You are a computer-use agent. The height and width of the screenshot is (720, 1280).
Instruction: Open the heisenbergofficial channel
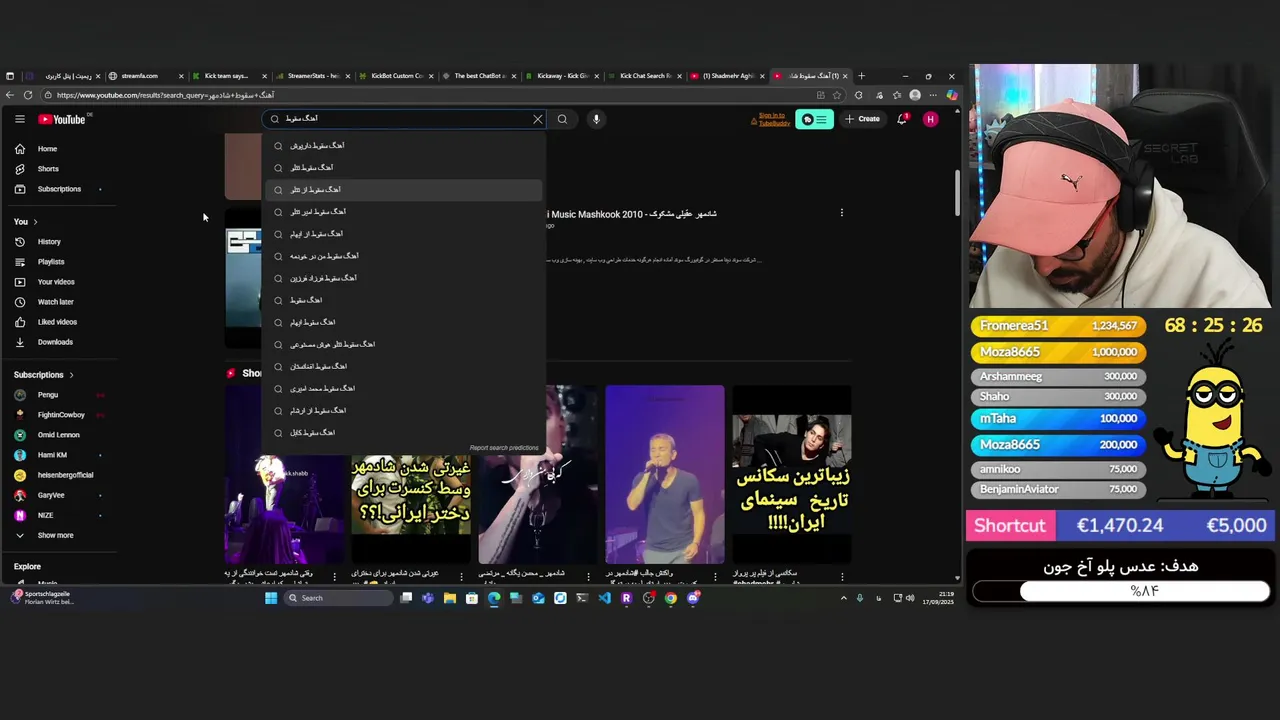(x=60, y=475)
